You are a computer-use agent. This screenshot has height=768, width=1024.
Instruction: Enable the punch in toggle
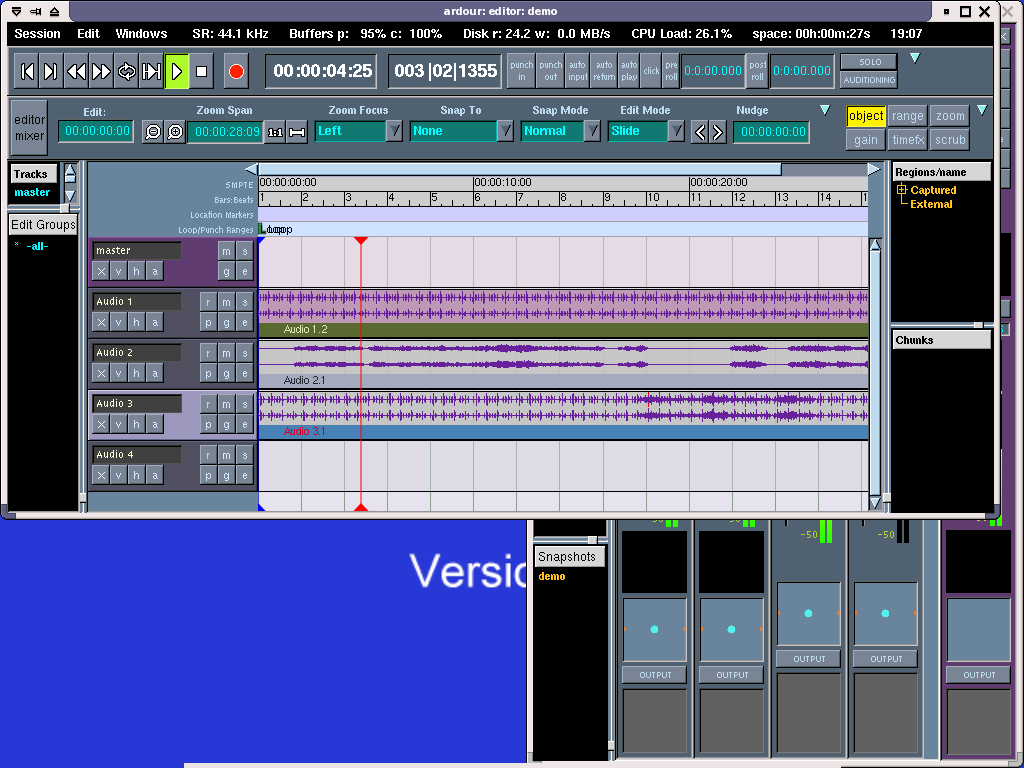(521, 71)
